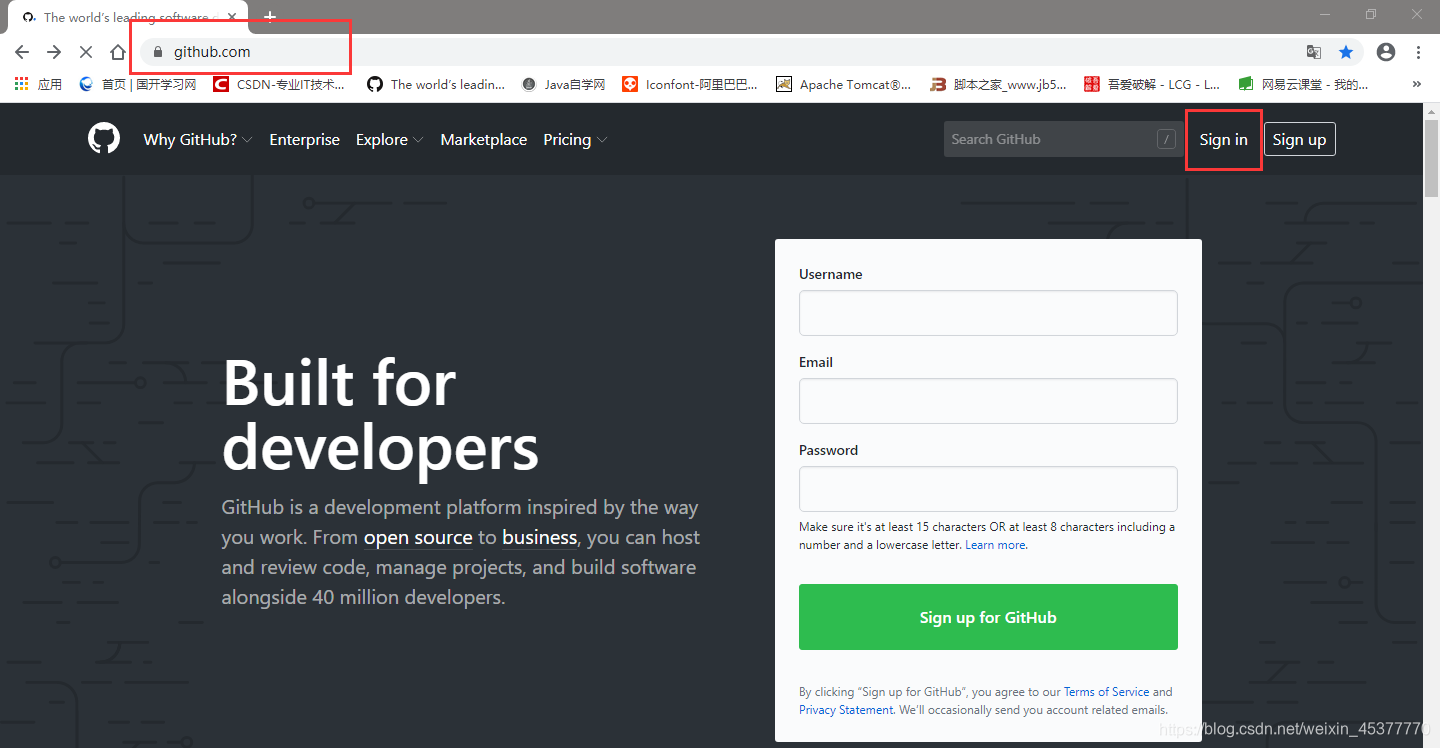This screenshot has height=748, width=1440.
Task: Open the Enterprise nav item
Action: [x=304, y=140]
